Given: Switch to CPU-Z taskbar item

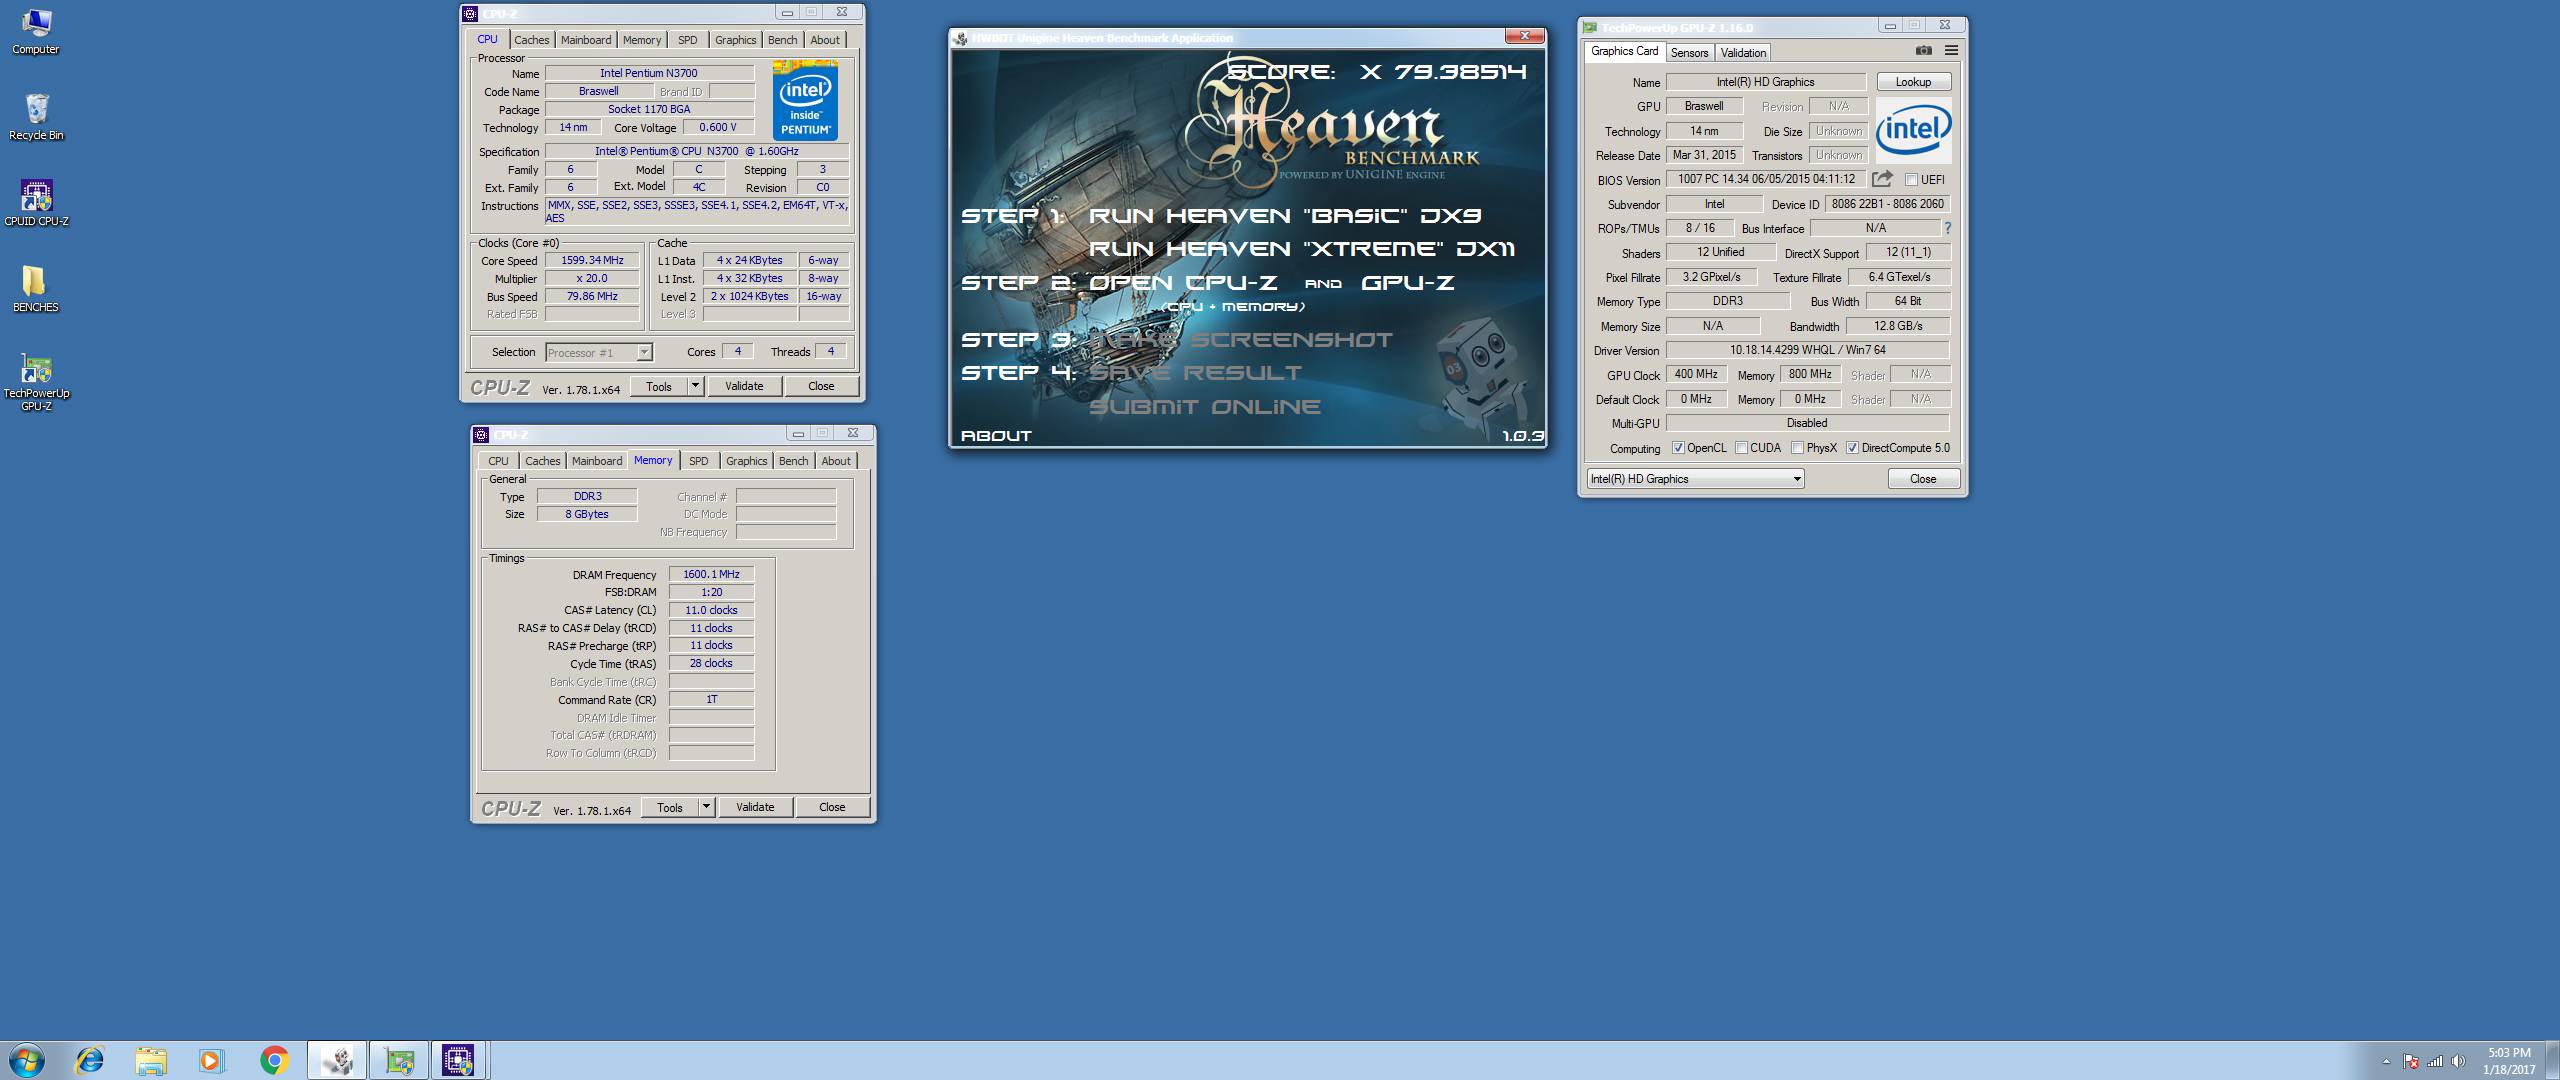Looking at the screenshot, I should click(459, 1060).
